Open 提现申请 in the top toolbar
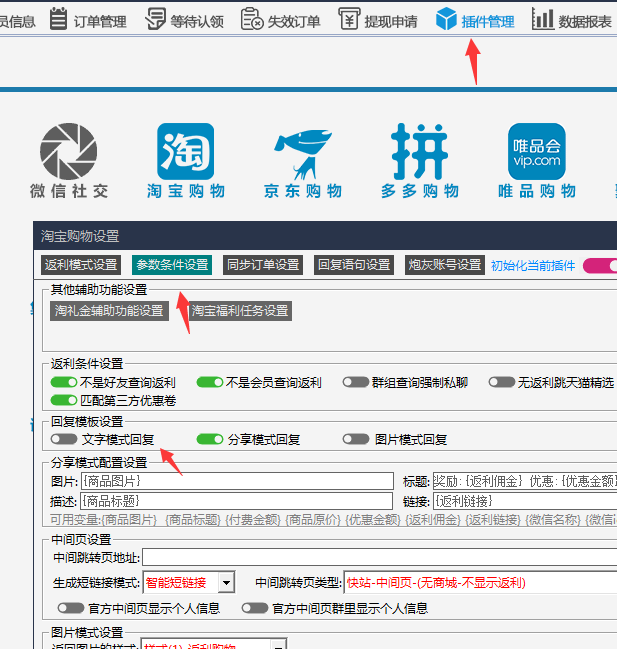This screenshot has height=649, width=617. [x=378, y=20]
